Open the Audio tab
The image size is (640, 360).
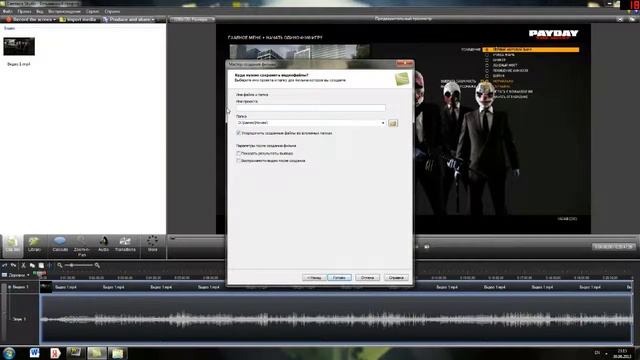coord(103,245)
